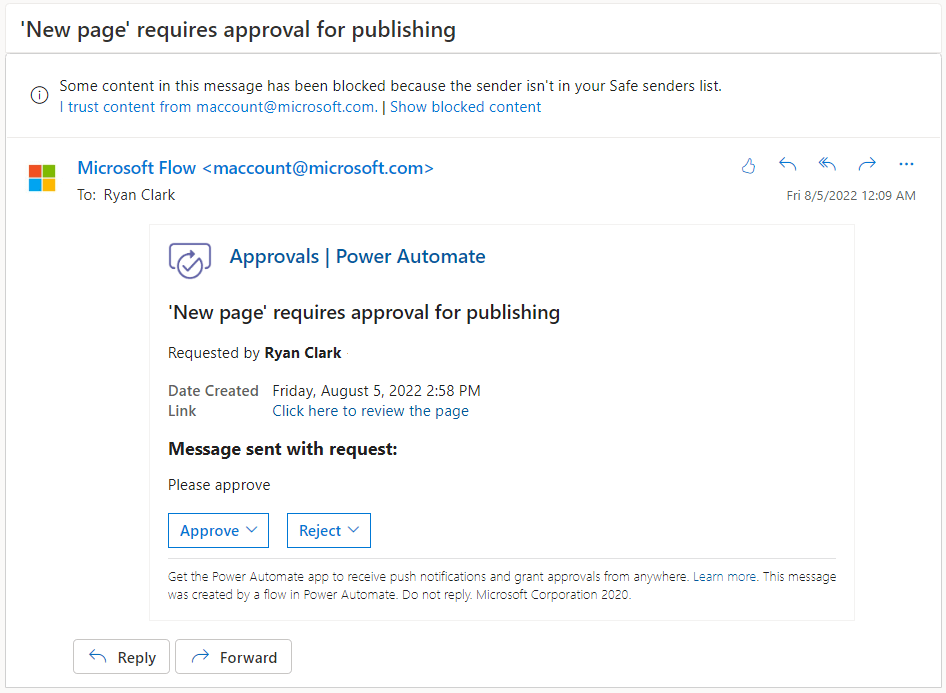Click the Like thumbs-up icon
The height and width of the screenshot is (693, 946).
748,165
